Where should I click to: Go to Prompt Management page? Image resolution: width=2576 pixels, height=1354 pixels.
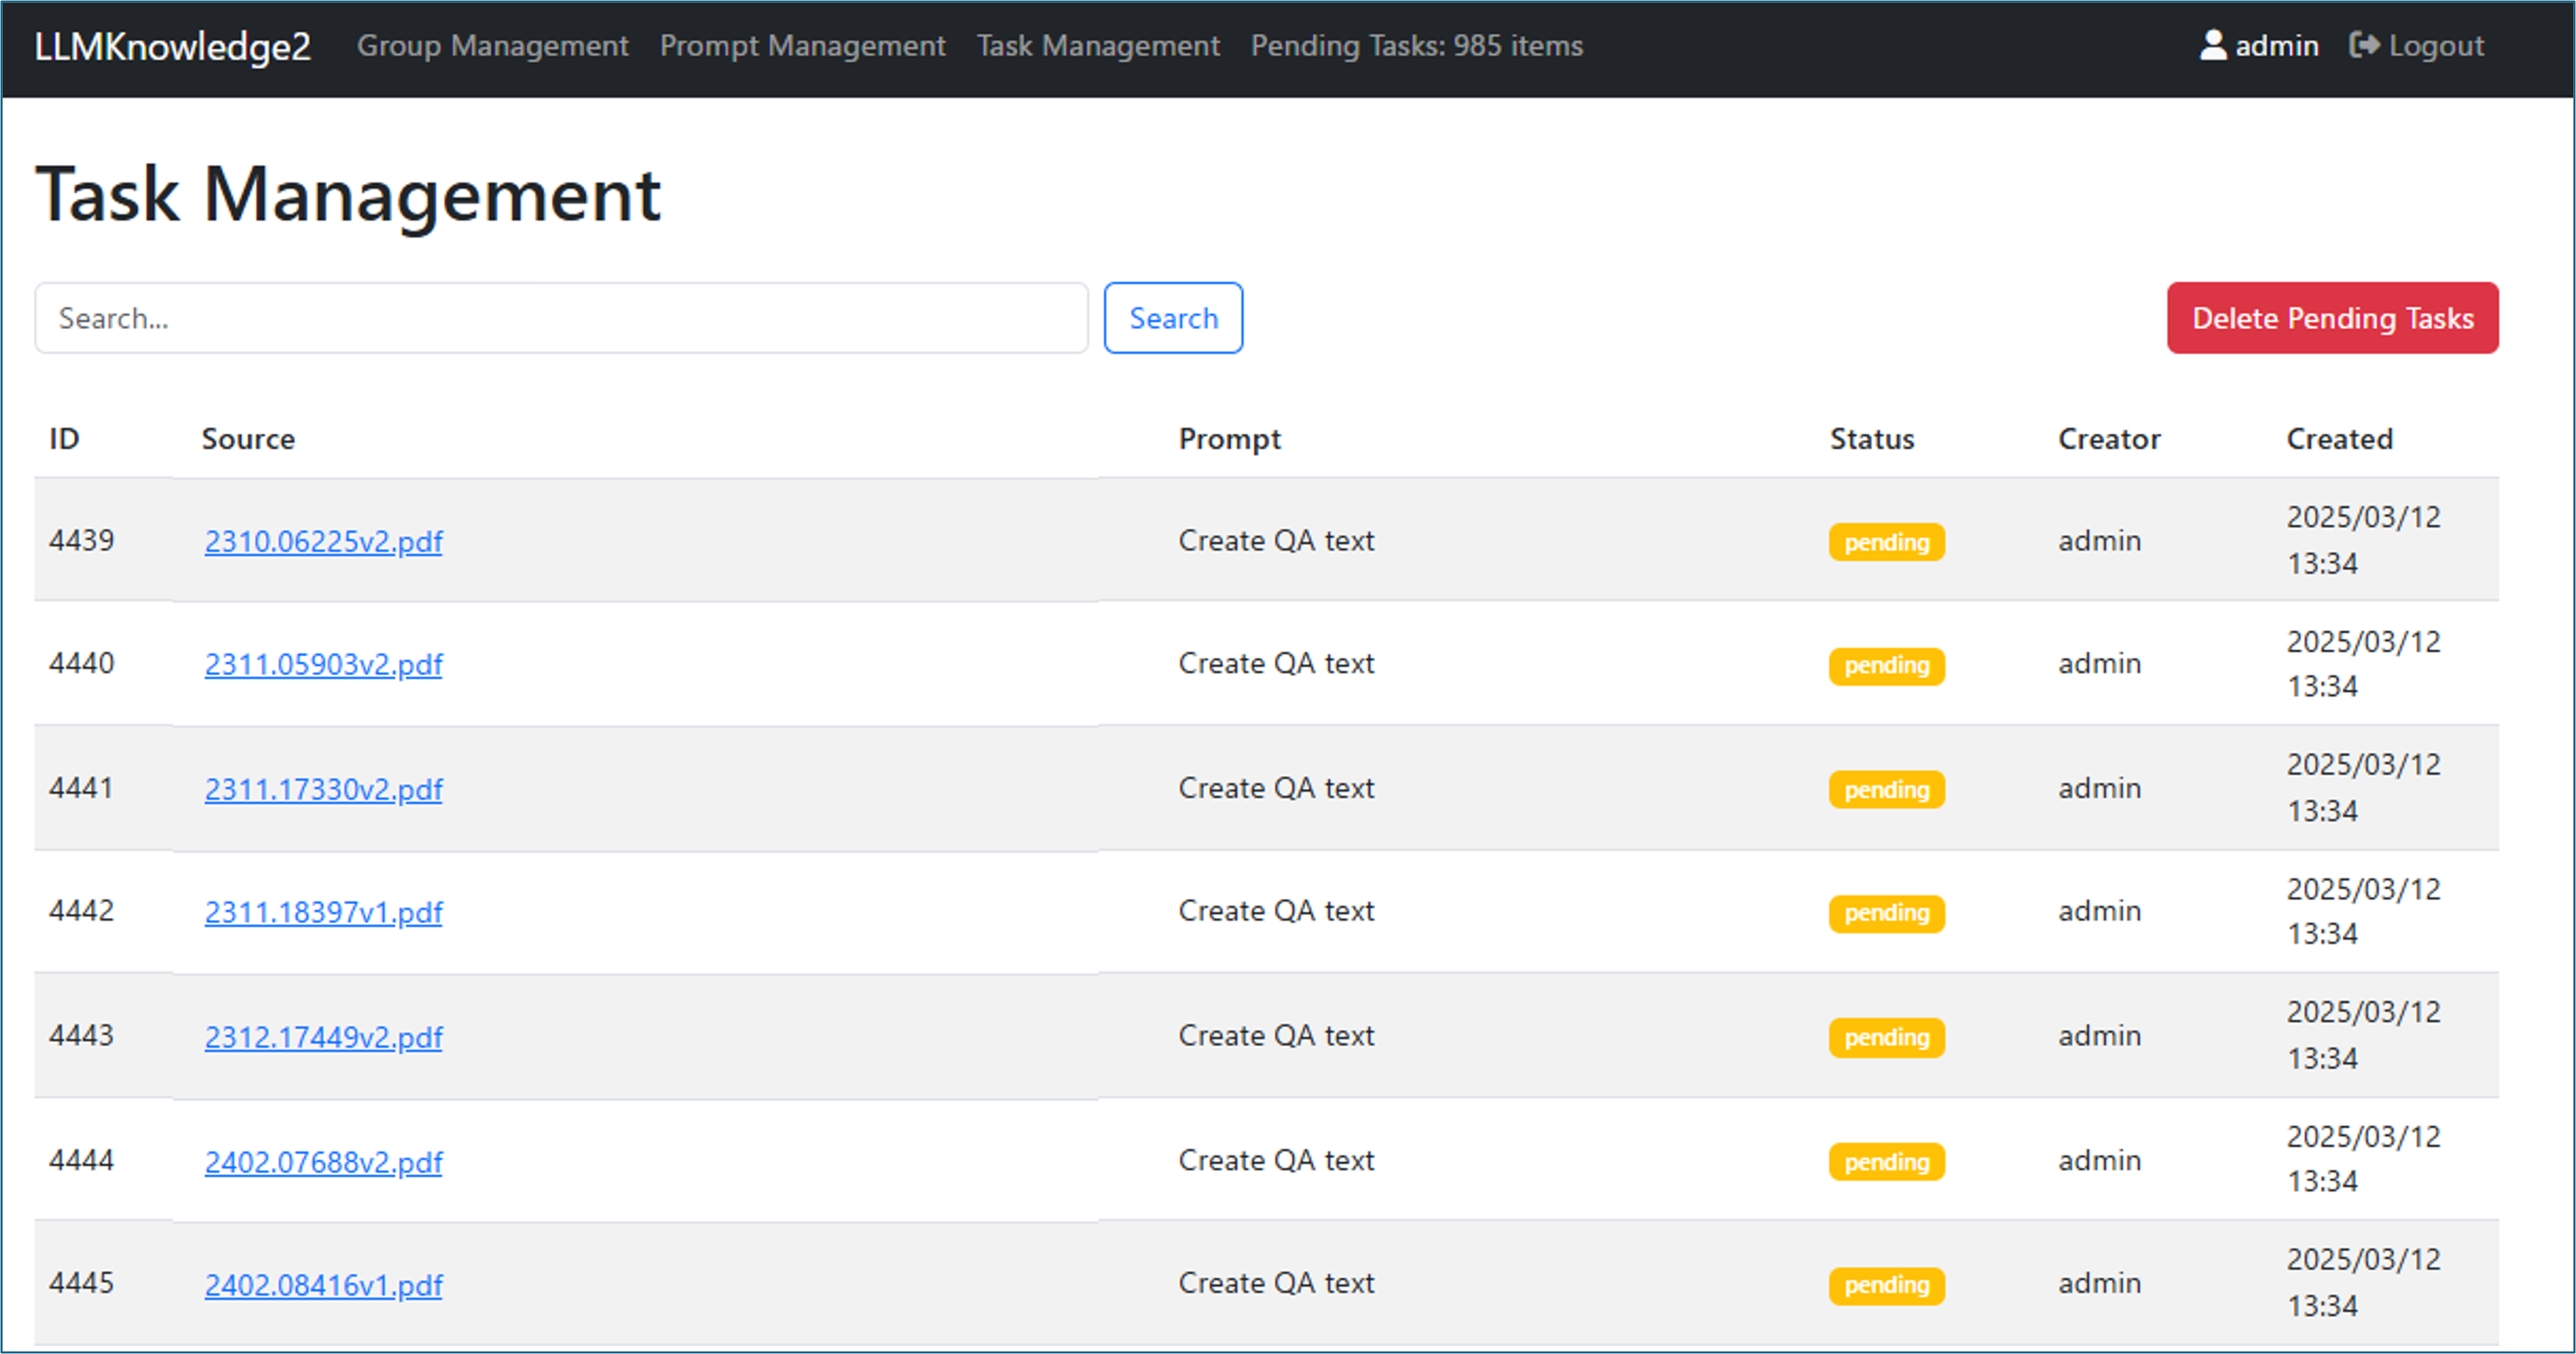pyautogui.click(x=802, y=46)
